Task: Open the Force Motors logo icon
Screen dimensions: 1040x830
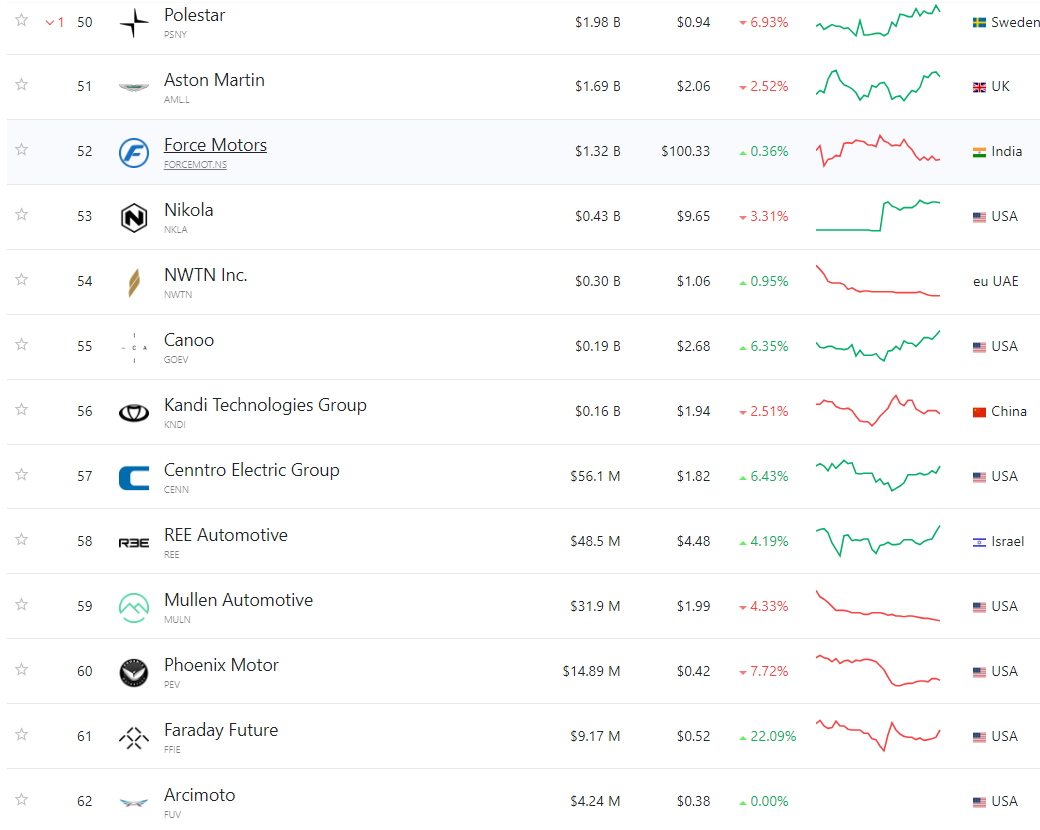Action: point(134,153)
